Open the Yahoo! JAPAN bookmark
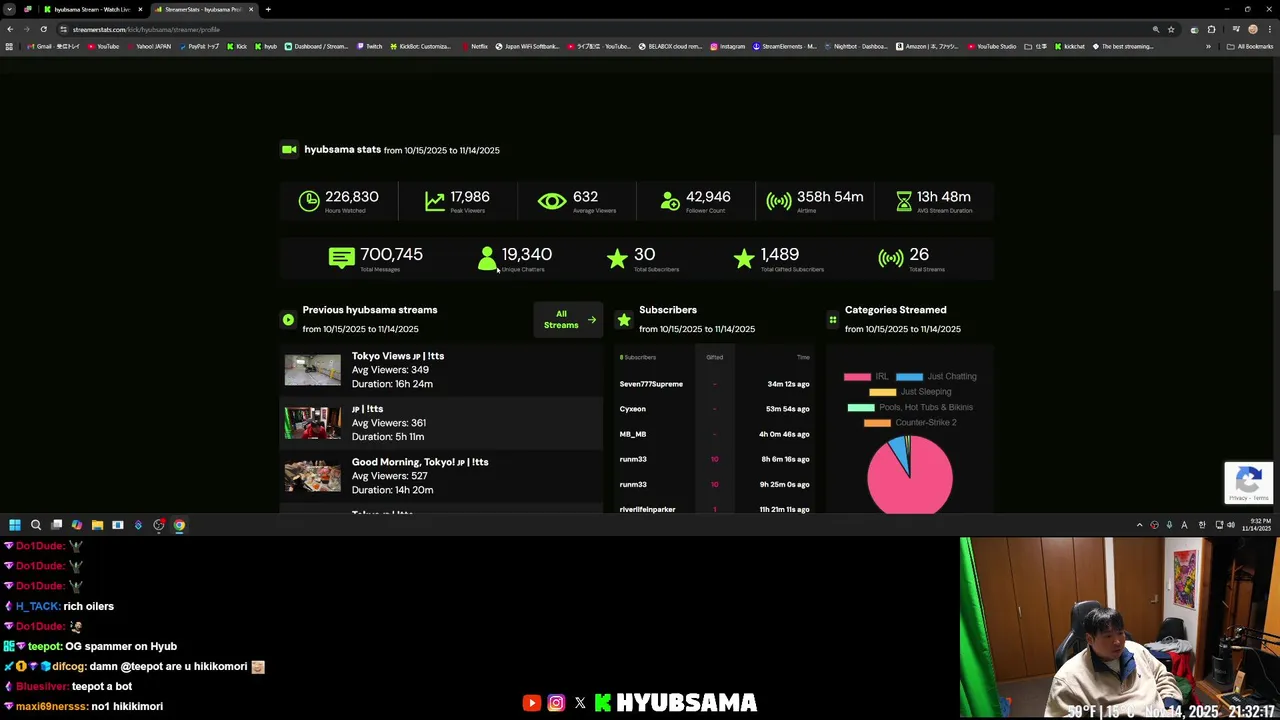The width and height of the screenshot is (1280, 720). (x=148, y=46)
